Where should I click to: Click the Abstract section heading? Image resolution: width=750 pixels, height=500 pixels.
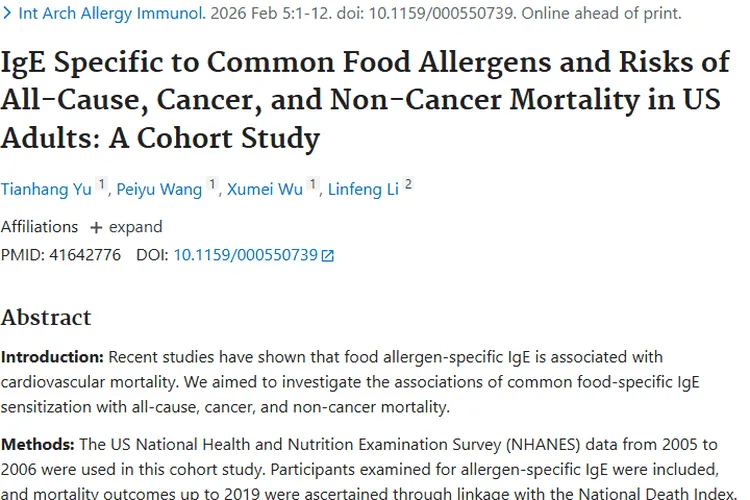pyautogui.click(x=46, y=318)
